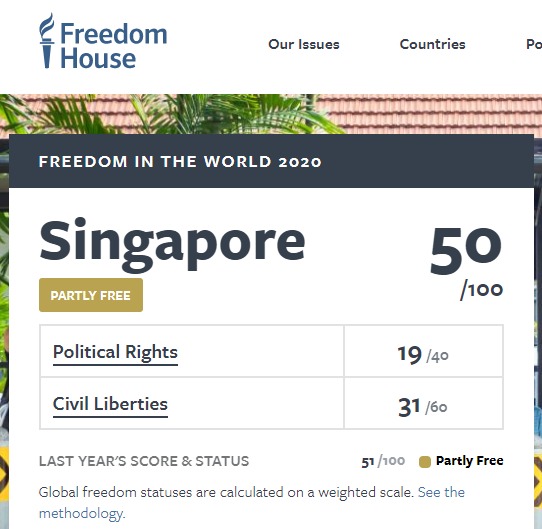Click the gold Partly Free status dot
542x529 pixels.
click(425, 462)
